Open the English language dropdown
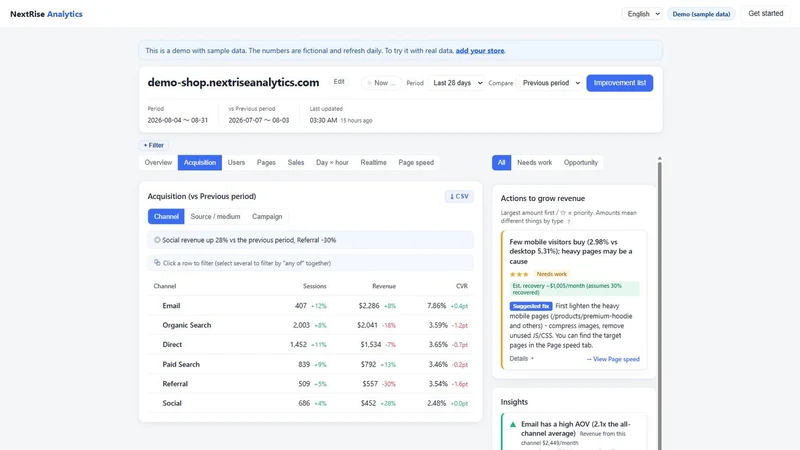The height and width of the screenshot is (450, 800). point(642,14)
